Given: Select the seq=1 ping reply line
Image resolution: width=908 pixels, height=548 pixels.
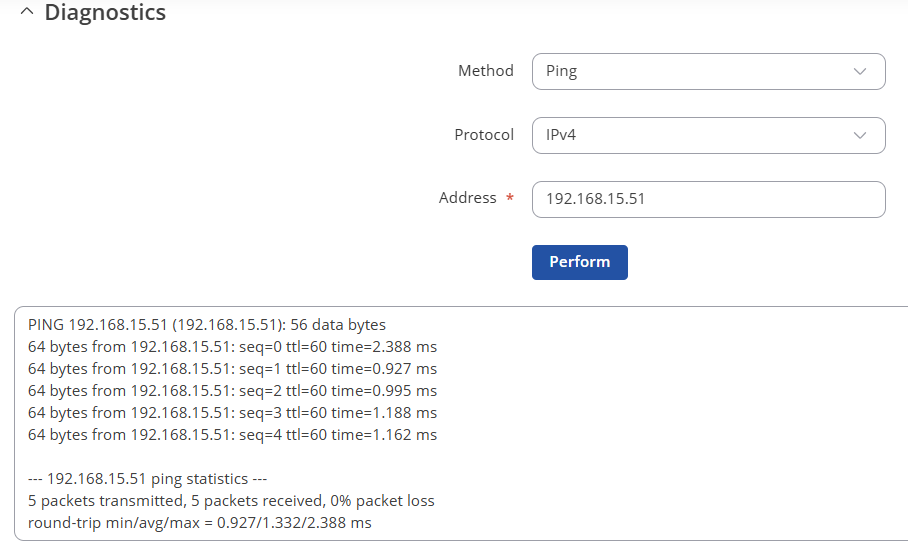Looking at the screenshot, I should click(232, 369).
